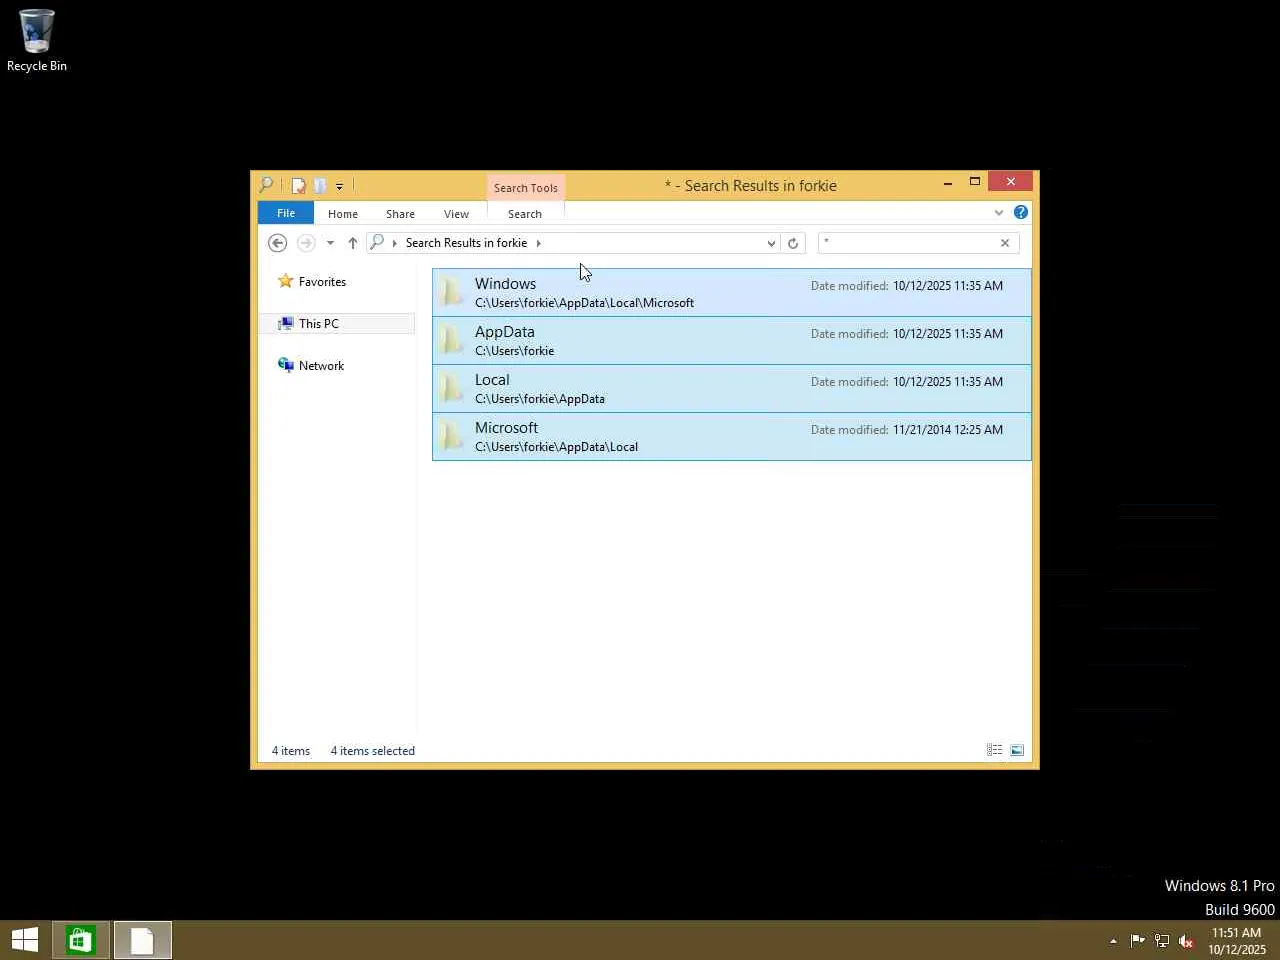
Task: Switch to the View ribbon tab
Action: (456, 214)
